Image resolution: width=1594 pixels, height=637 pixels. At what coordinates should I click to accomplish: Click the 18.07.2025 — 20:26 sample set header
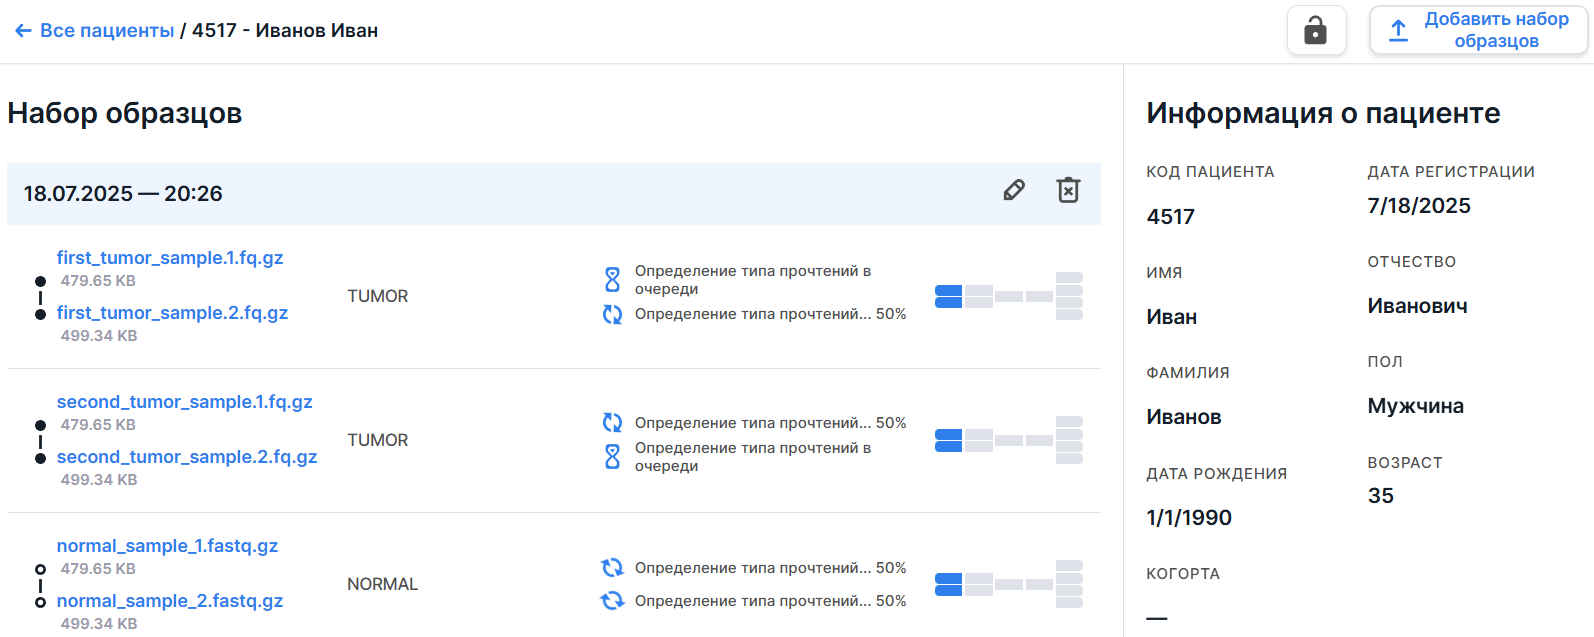(x=123, y=194)
